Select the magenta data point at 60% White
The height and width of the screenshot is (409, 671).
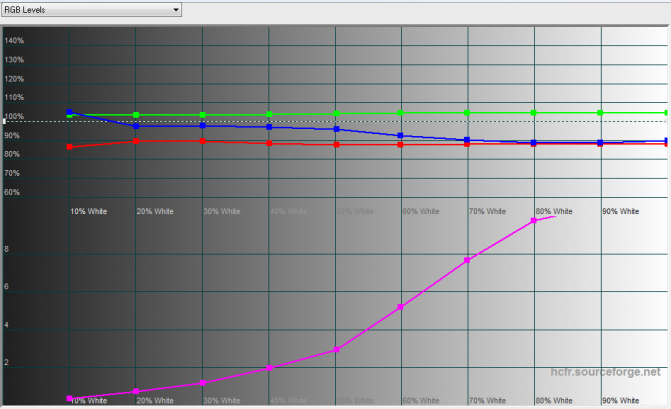pos(401,307)
